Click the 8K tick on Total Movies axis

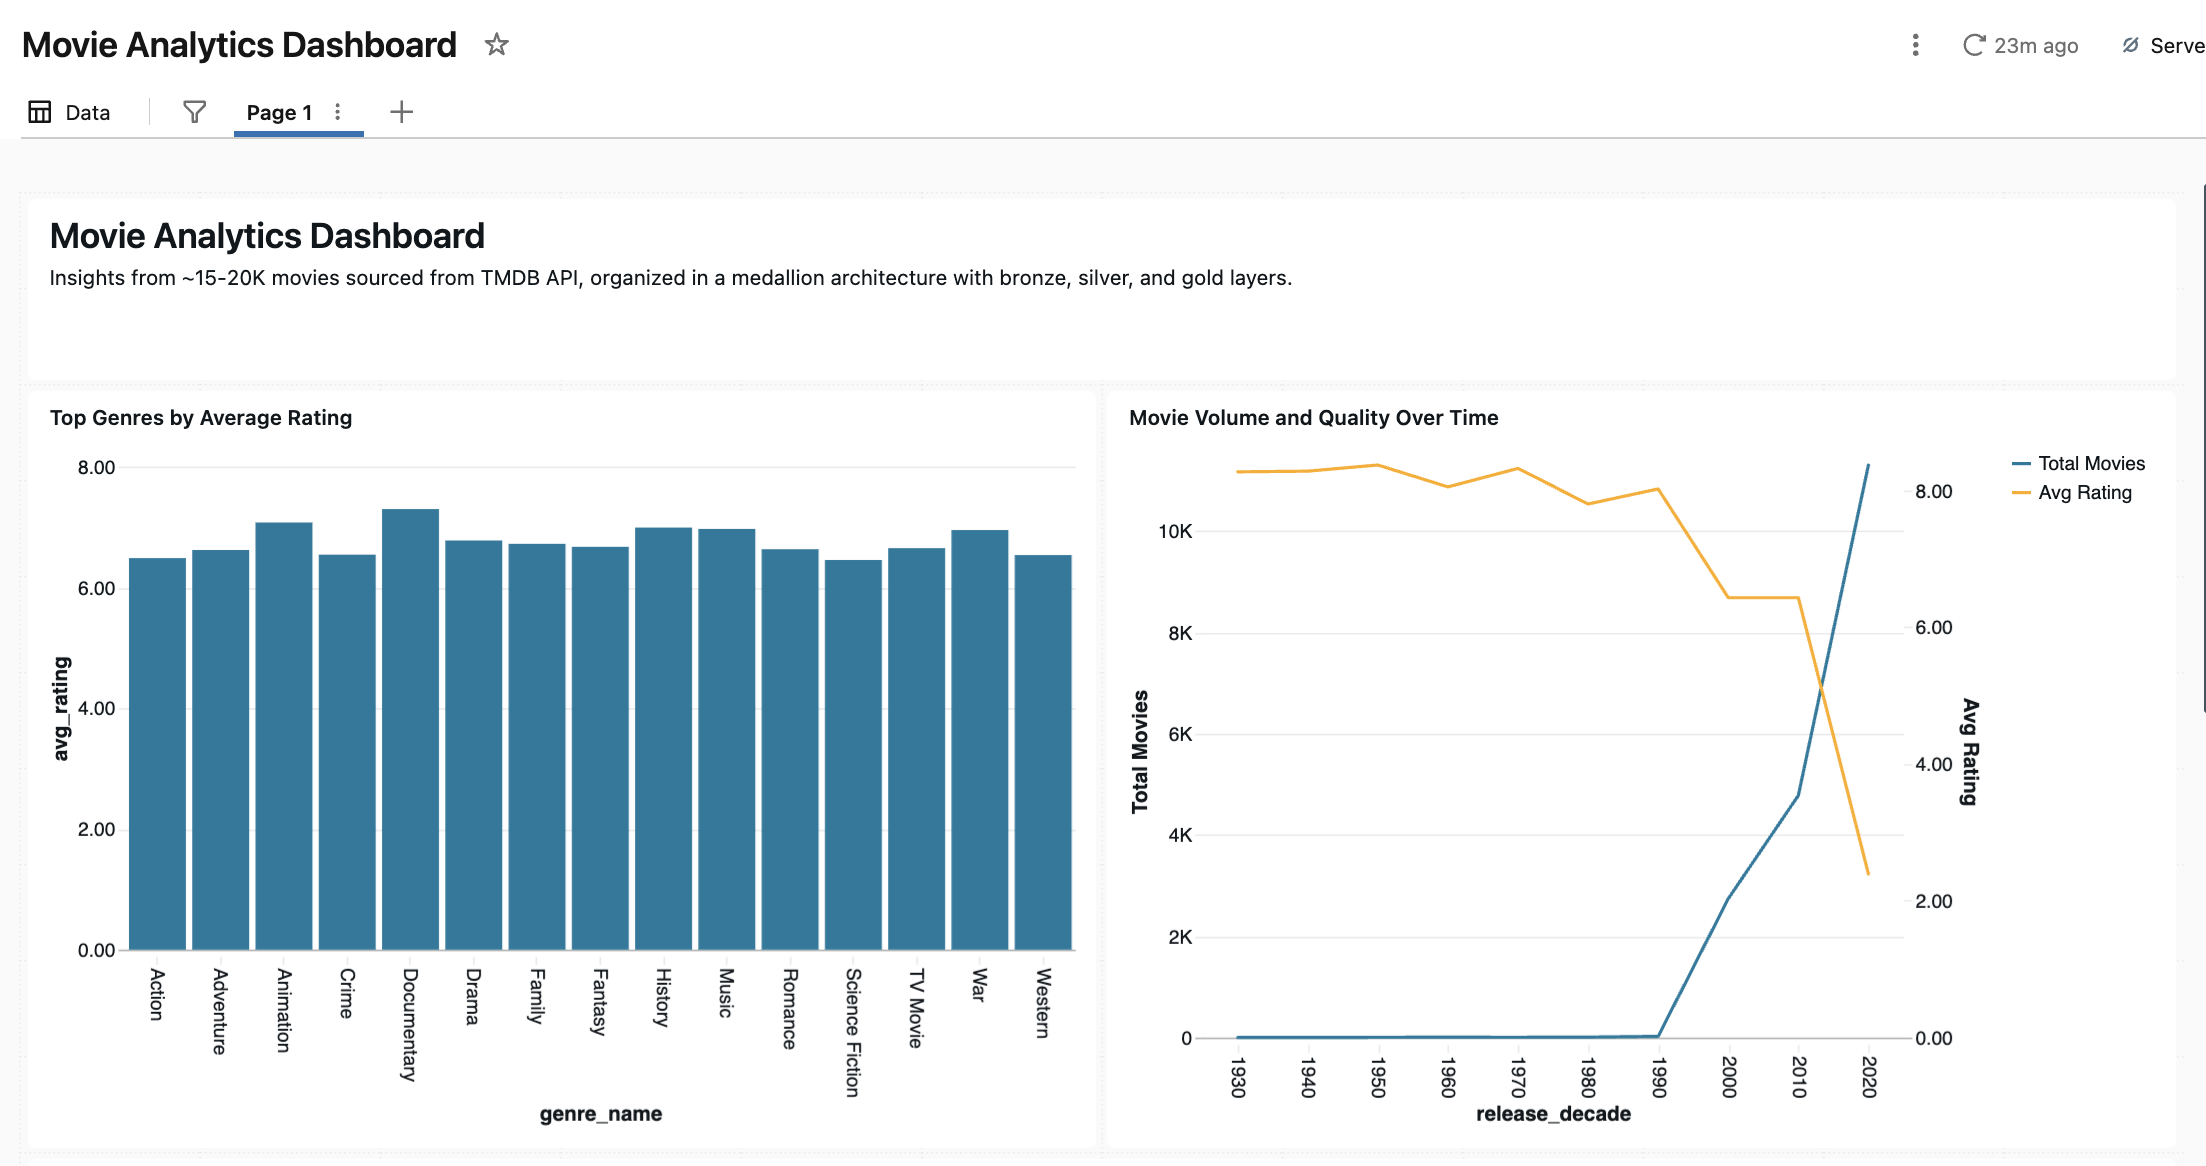1180,634
